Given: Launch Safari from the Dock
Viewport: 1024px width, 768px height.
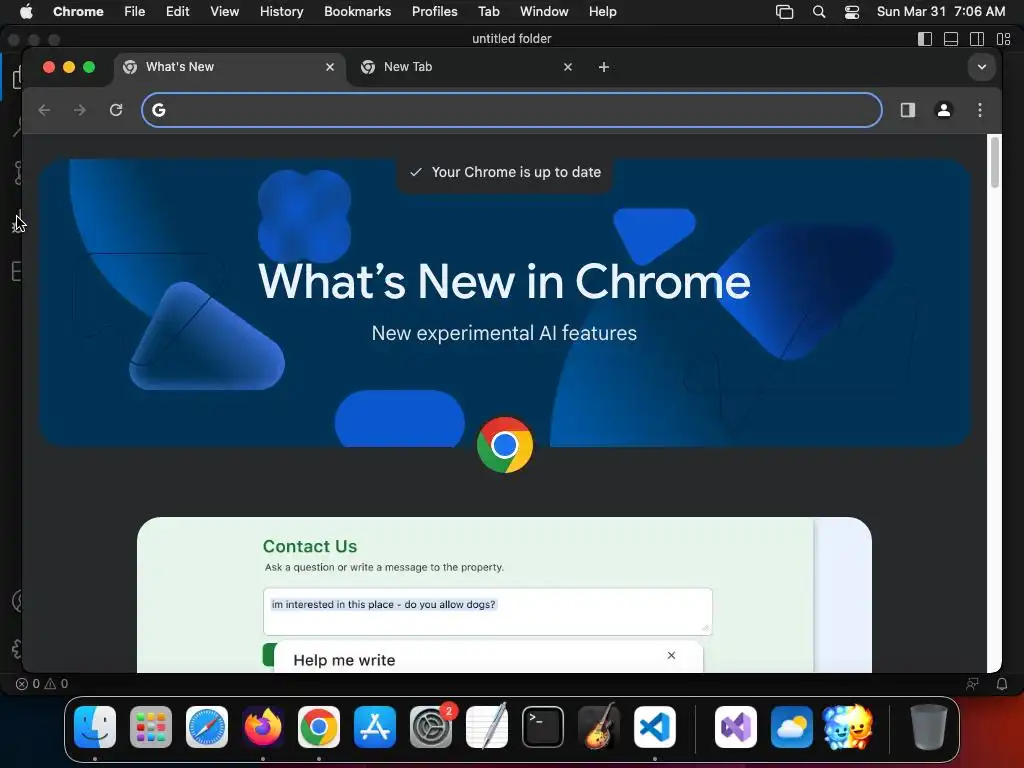Looking at the screenshot, I should pyautogui.click(x=207, y=727).
